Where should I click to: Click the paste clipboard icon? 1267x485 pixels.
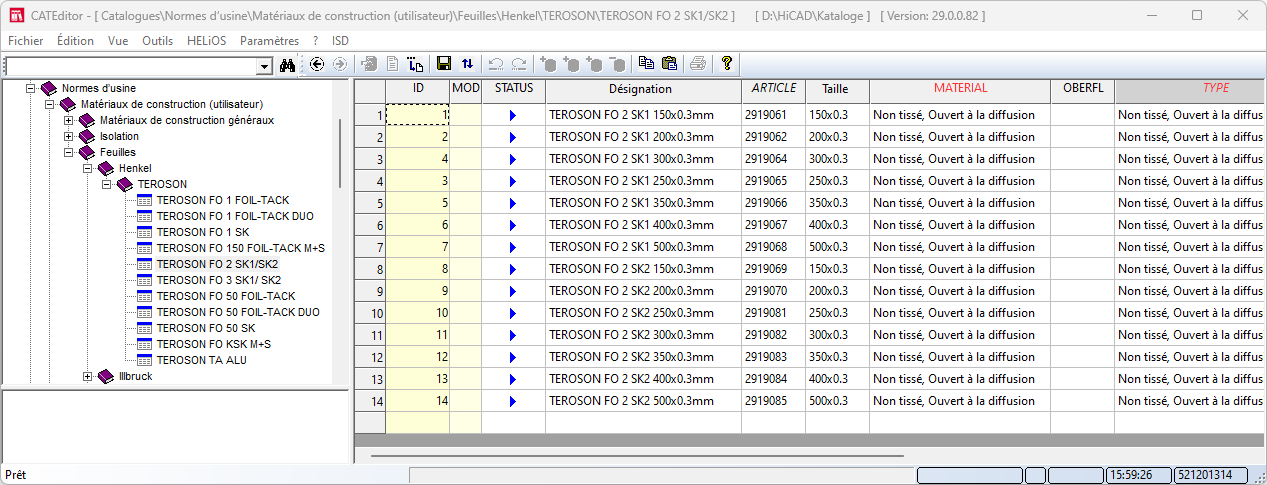click(x=669, y=64)
